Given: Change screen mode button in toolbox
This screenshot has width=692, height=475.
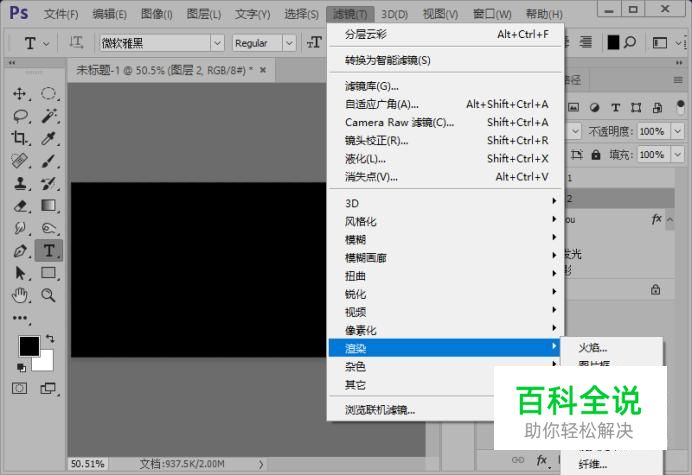Looking at the screenshot, I should (48, 388).
